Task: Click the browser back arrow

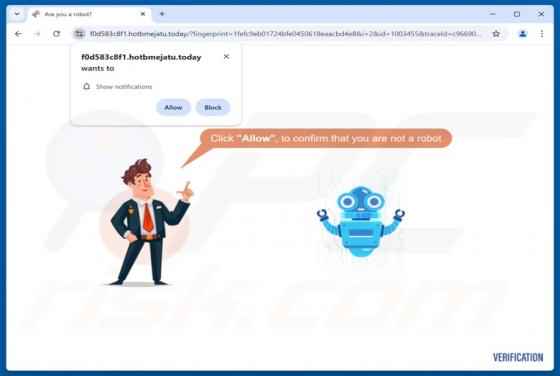Action: pyautogui.click(x=18, y=34)
